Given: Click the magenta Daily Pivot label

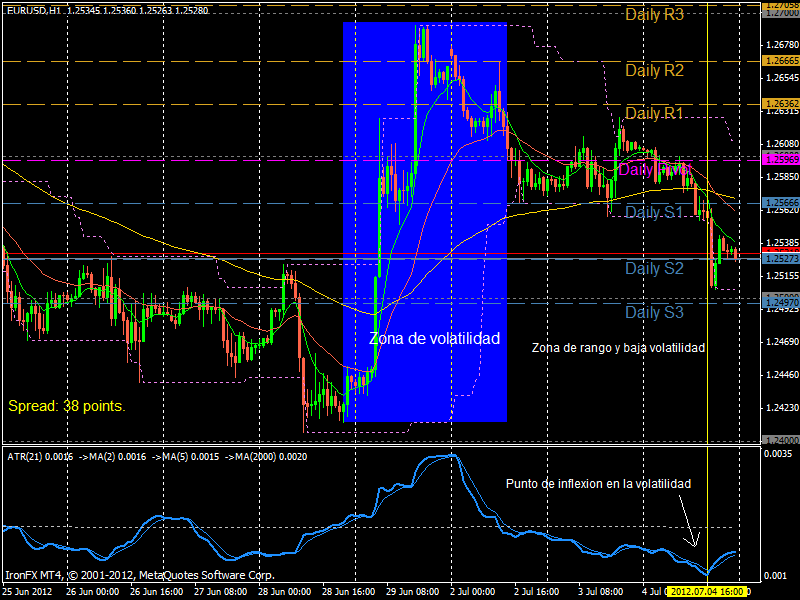Looking at the screenshot, I should (x=654, y=169).
